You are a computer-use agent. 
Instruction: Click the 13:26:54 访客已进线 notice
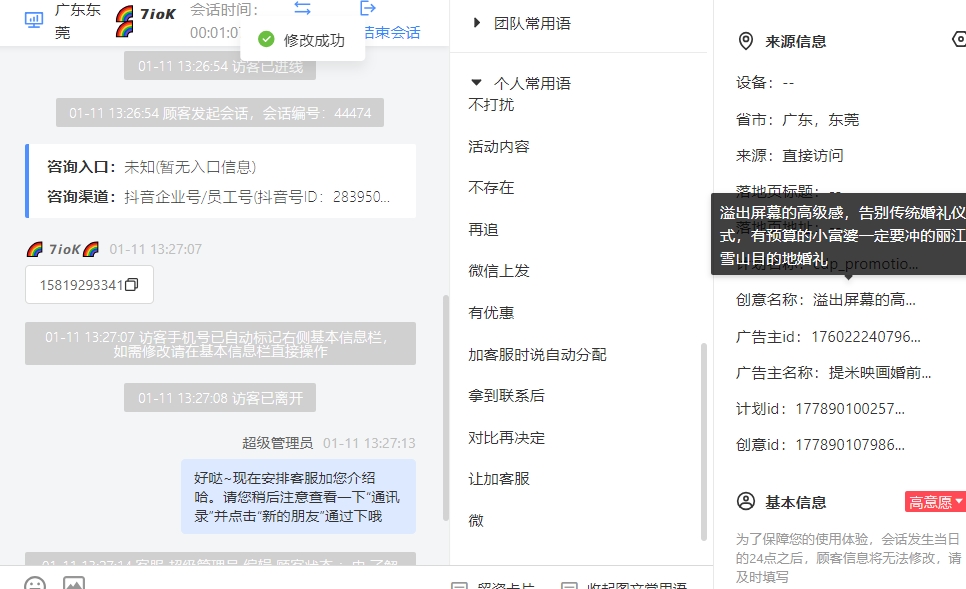[x=220, y=66]
